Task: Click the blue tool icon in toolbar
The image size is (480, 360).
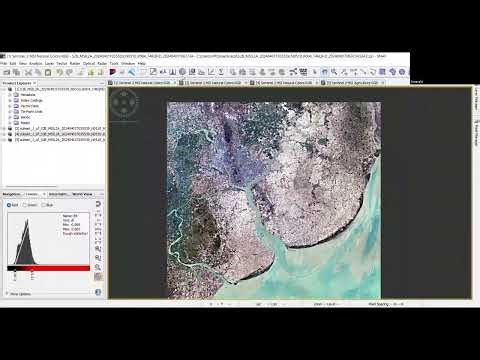Action: point(132,72)
